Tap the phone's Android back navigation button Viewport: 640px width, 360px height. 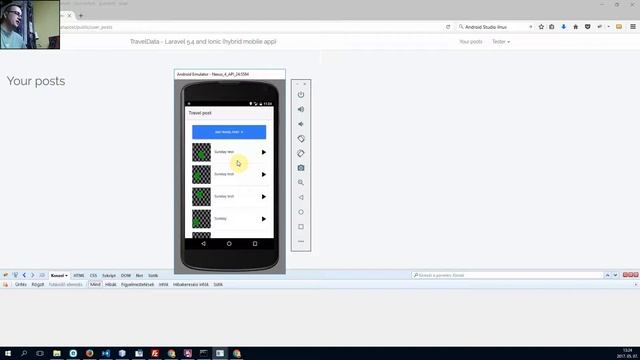[203, 244]
